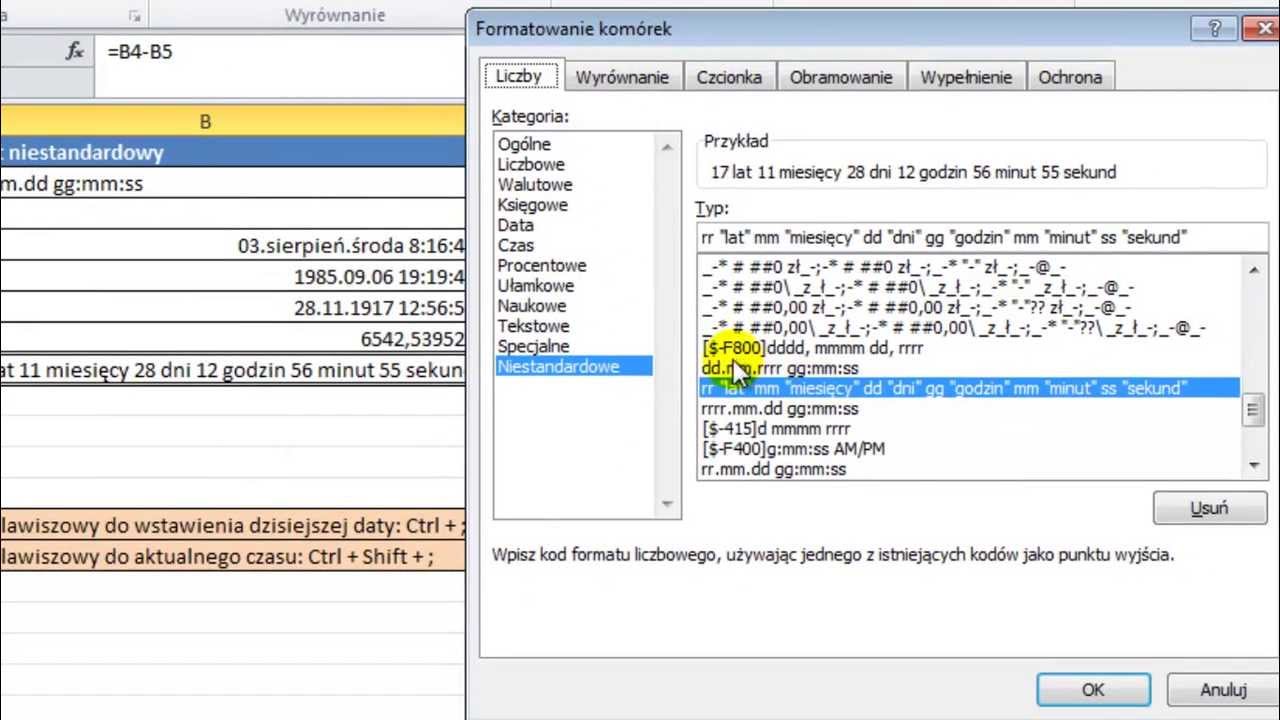Viewport: 1280px width, 720px height.
Task: Open the Obramowanie tab
Action: click(x=841, y=77)
